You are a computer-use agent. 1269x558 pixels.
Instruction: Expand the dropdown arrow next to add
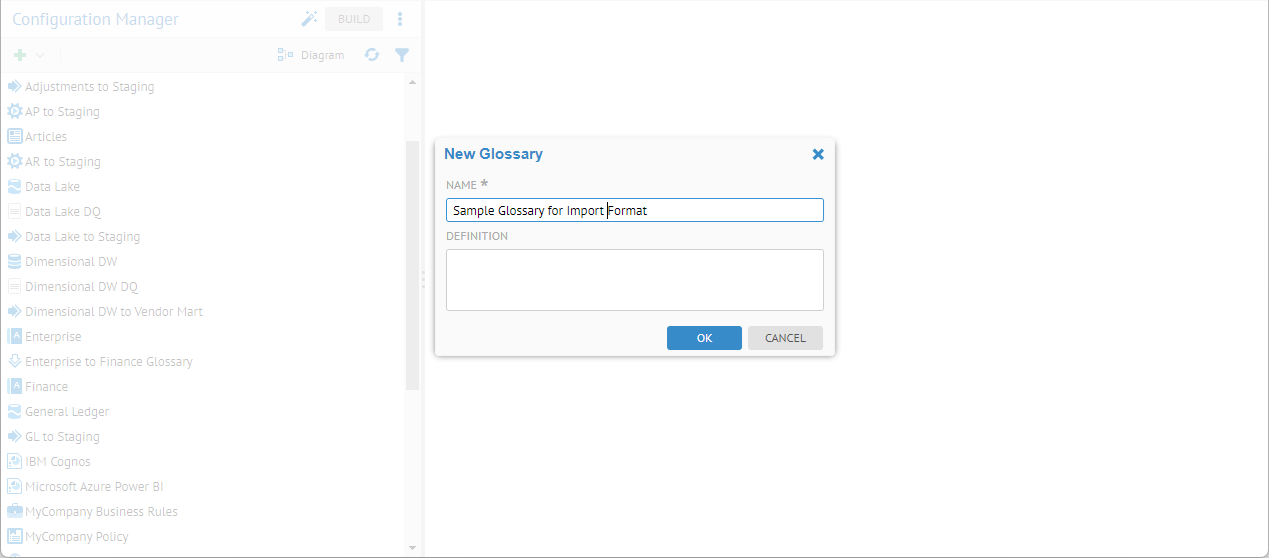(x=40, y=56)
